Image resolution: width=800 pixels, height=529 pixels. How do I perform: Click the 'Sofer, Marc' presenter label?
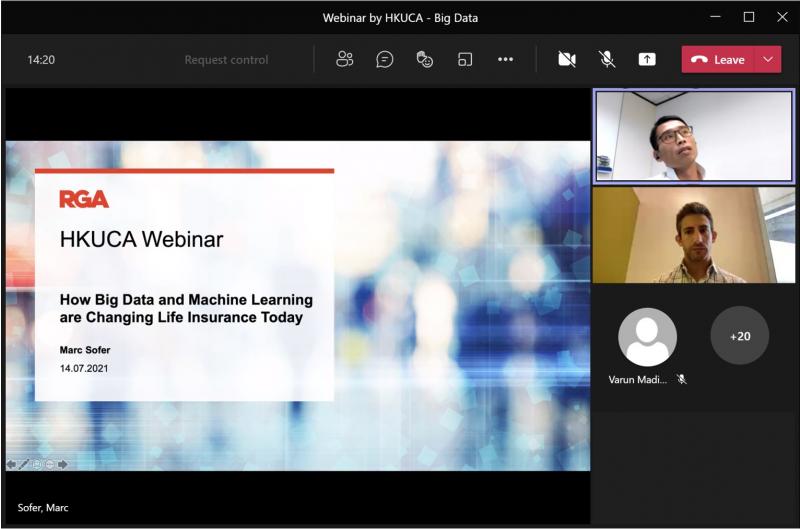pyautogui.click(x=43, y=508)
